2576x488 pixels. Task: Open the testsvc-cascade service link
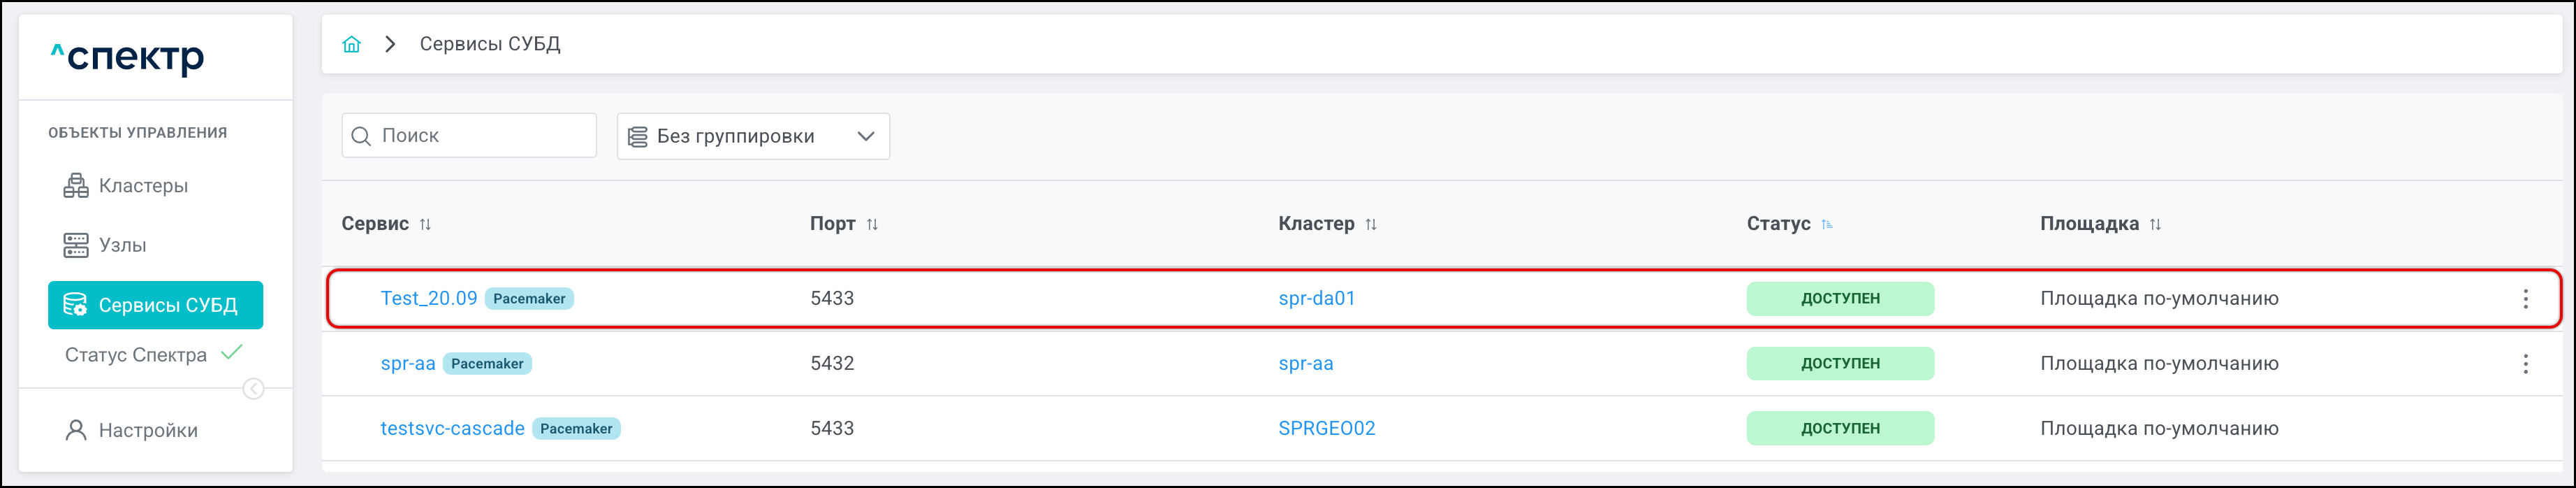point(452,428)
